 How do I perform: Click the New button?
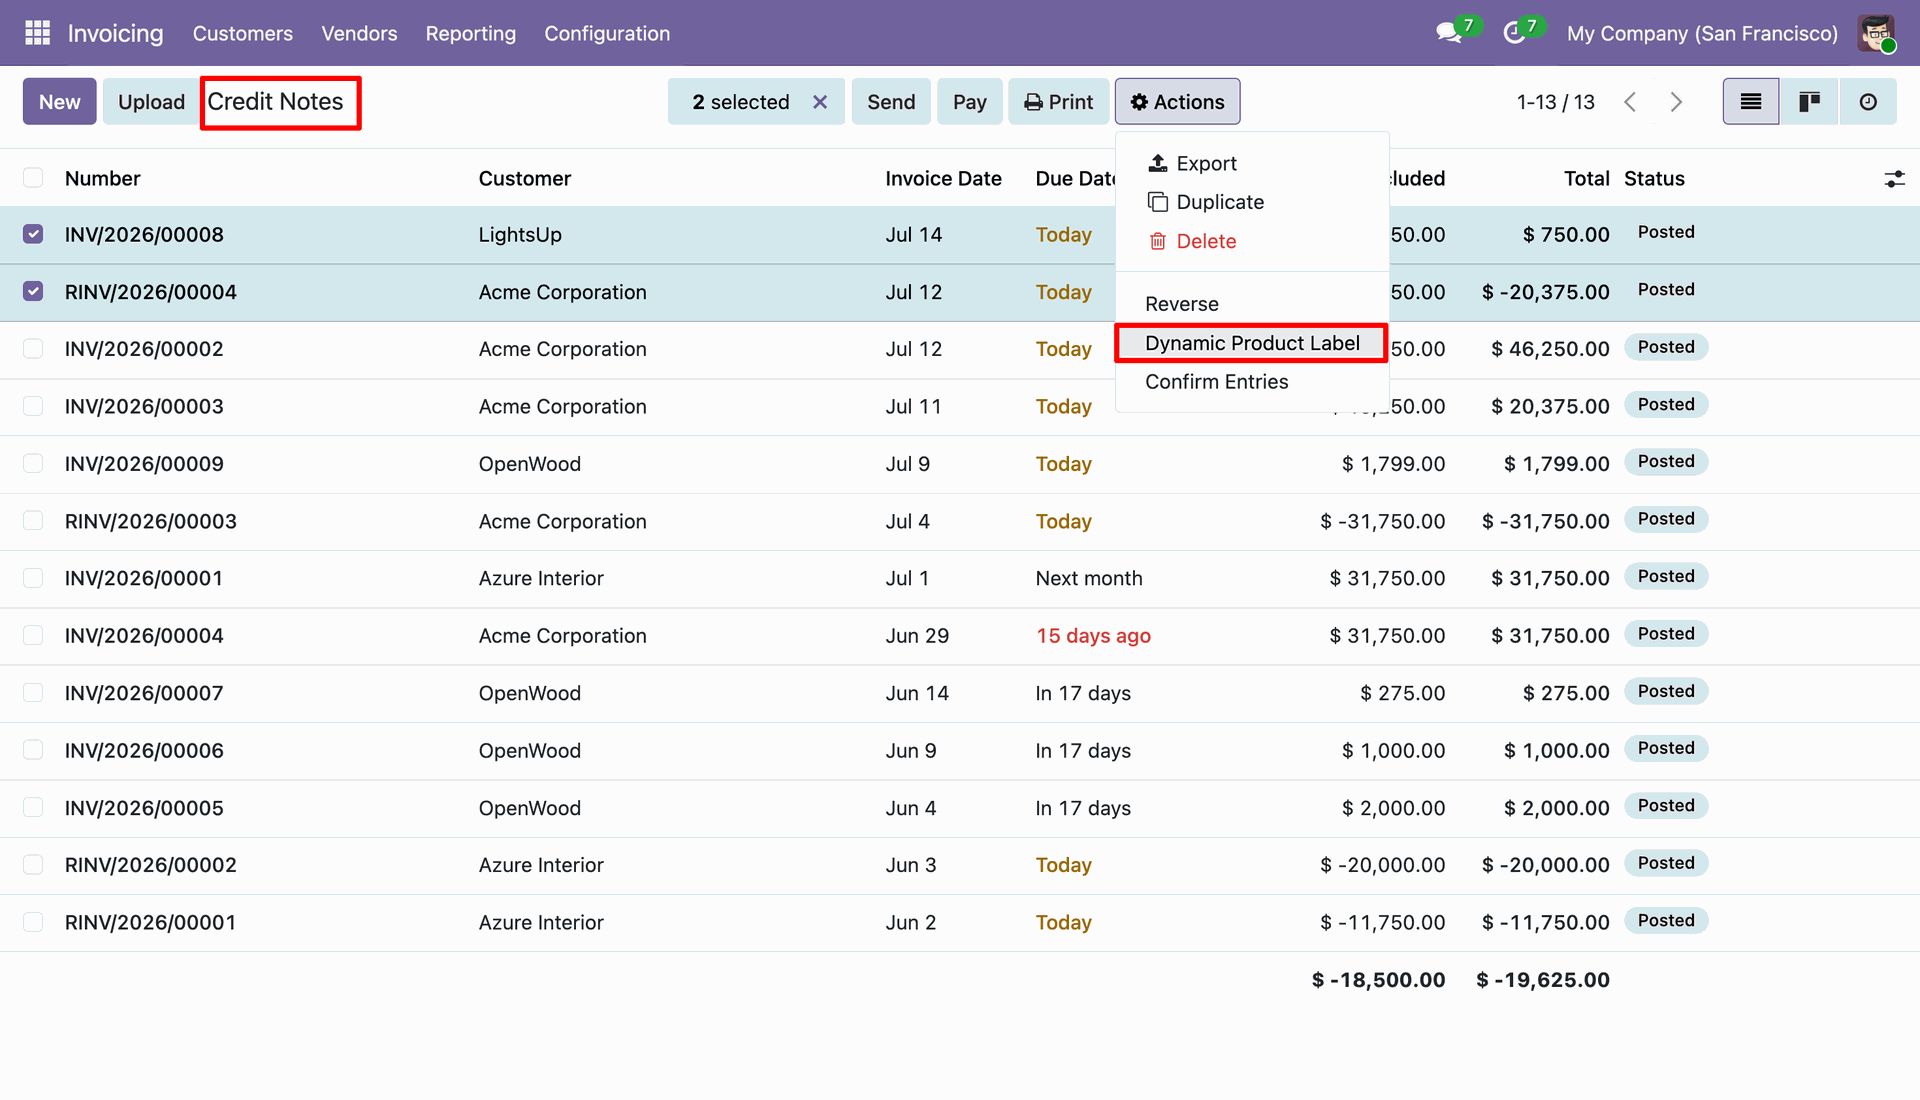point(59,101)
